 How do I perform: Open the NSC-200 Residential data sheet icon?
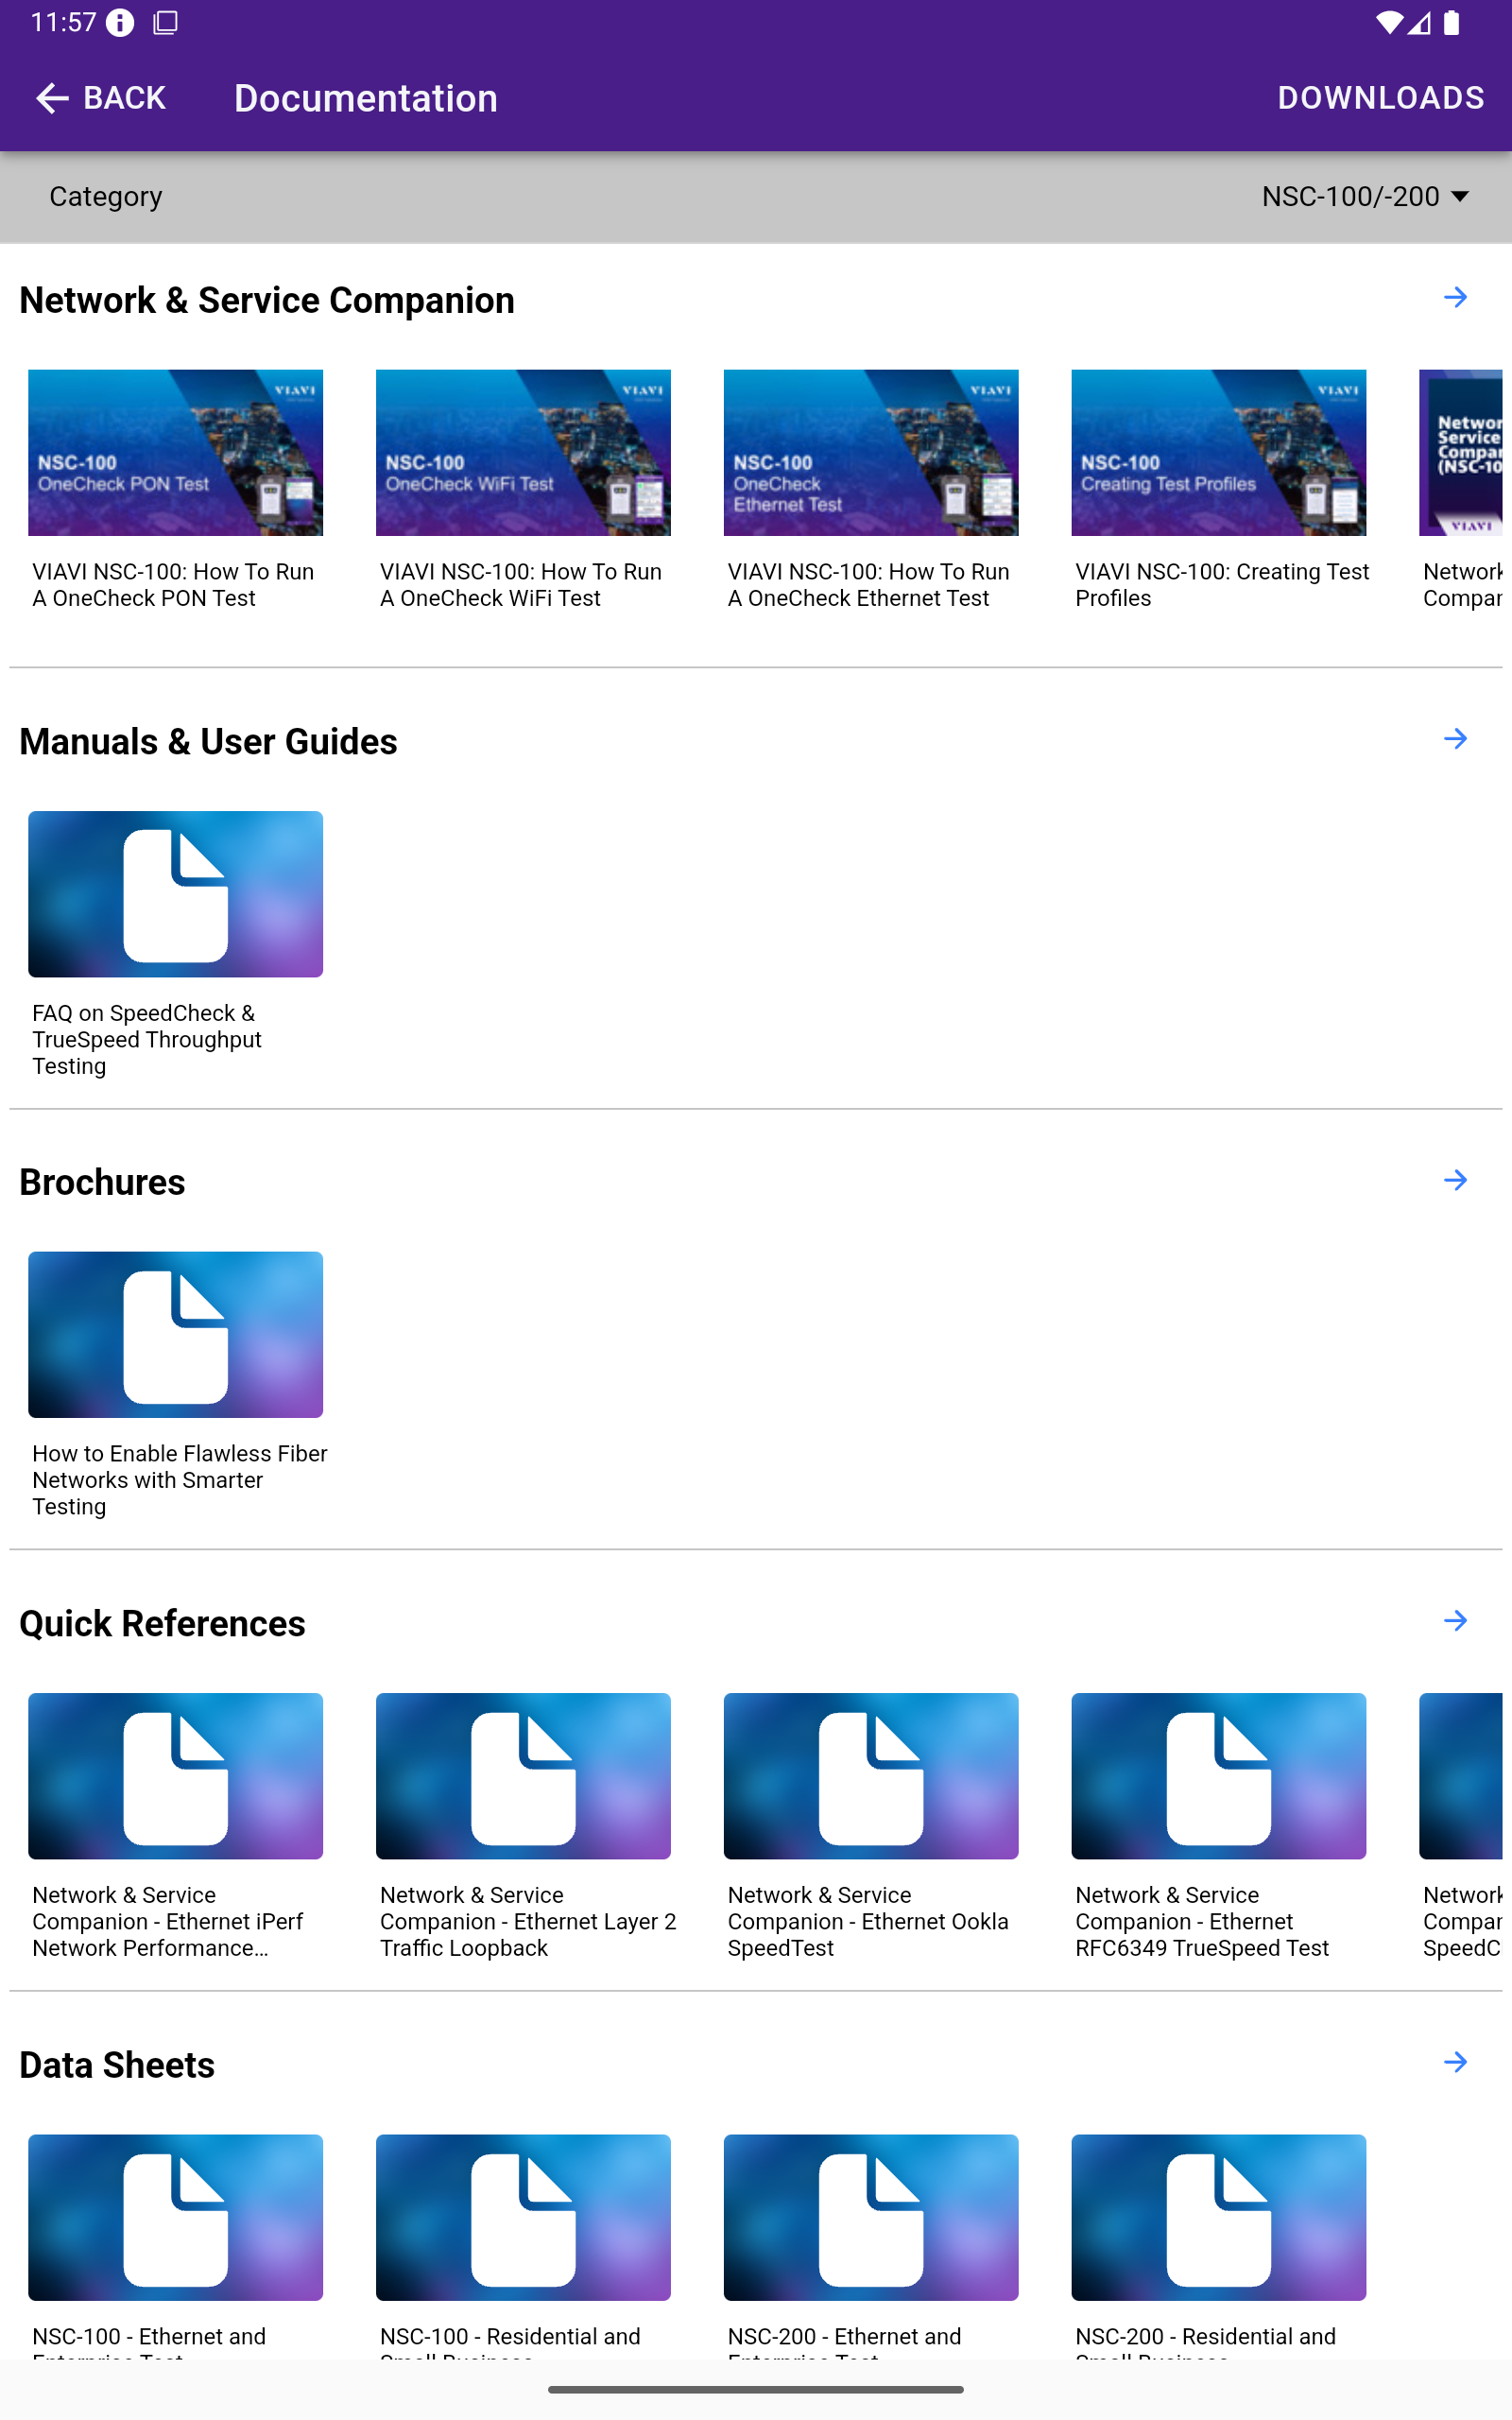(1218, 2217)
